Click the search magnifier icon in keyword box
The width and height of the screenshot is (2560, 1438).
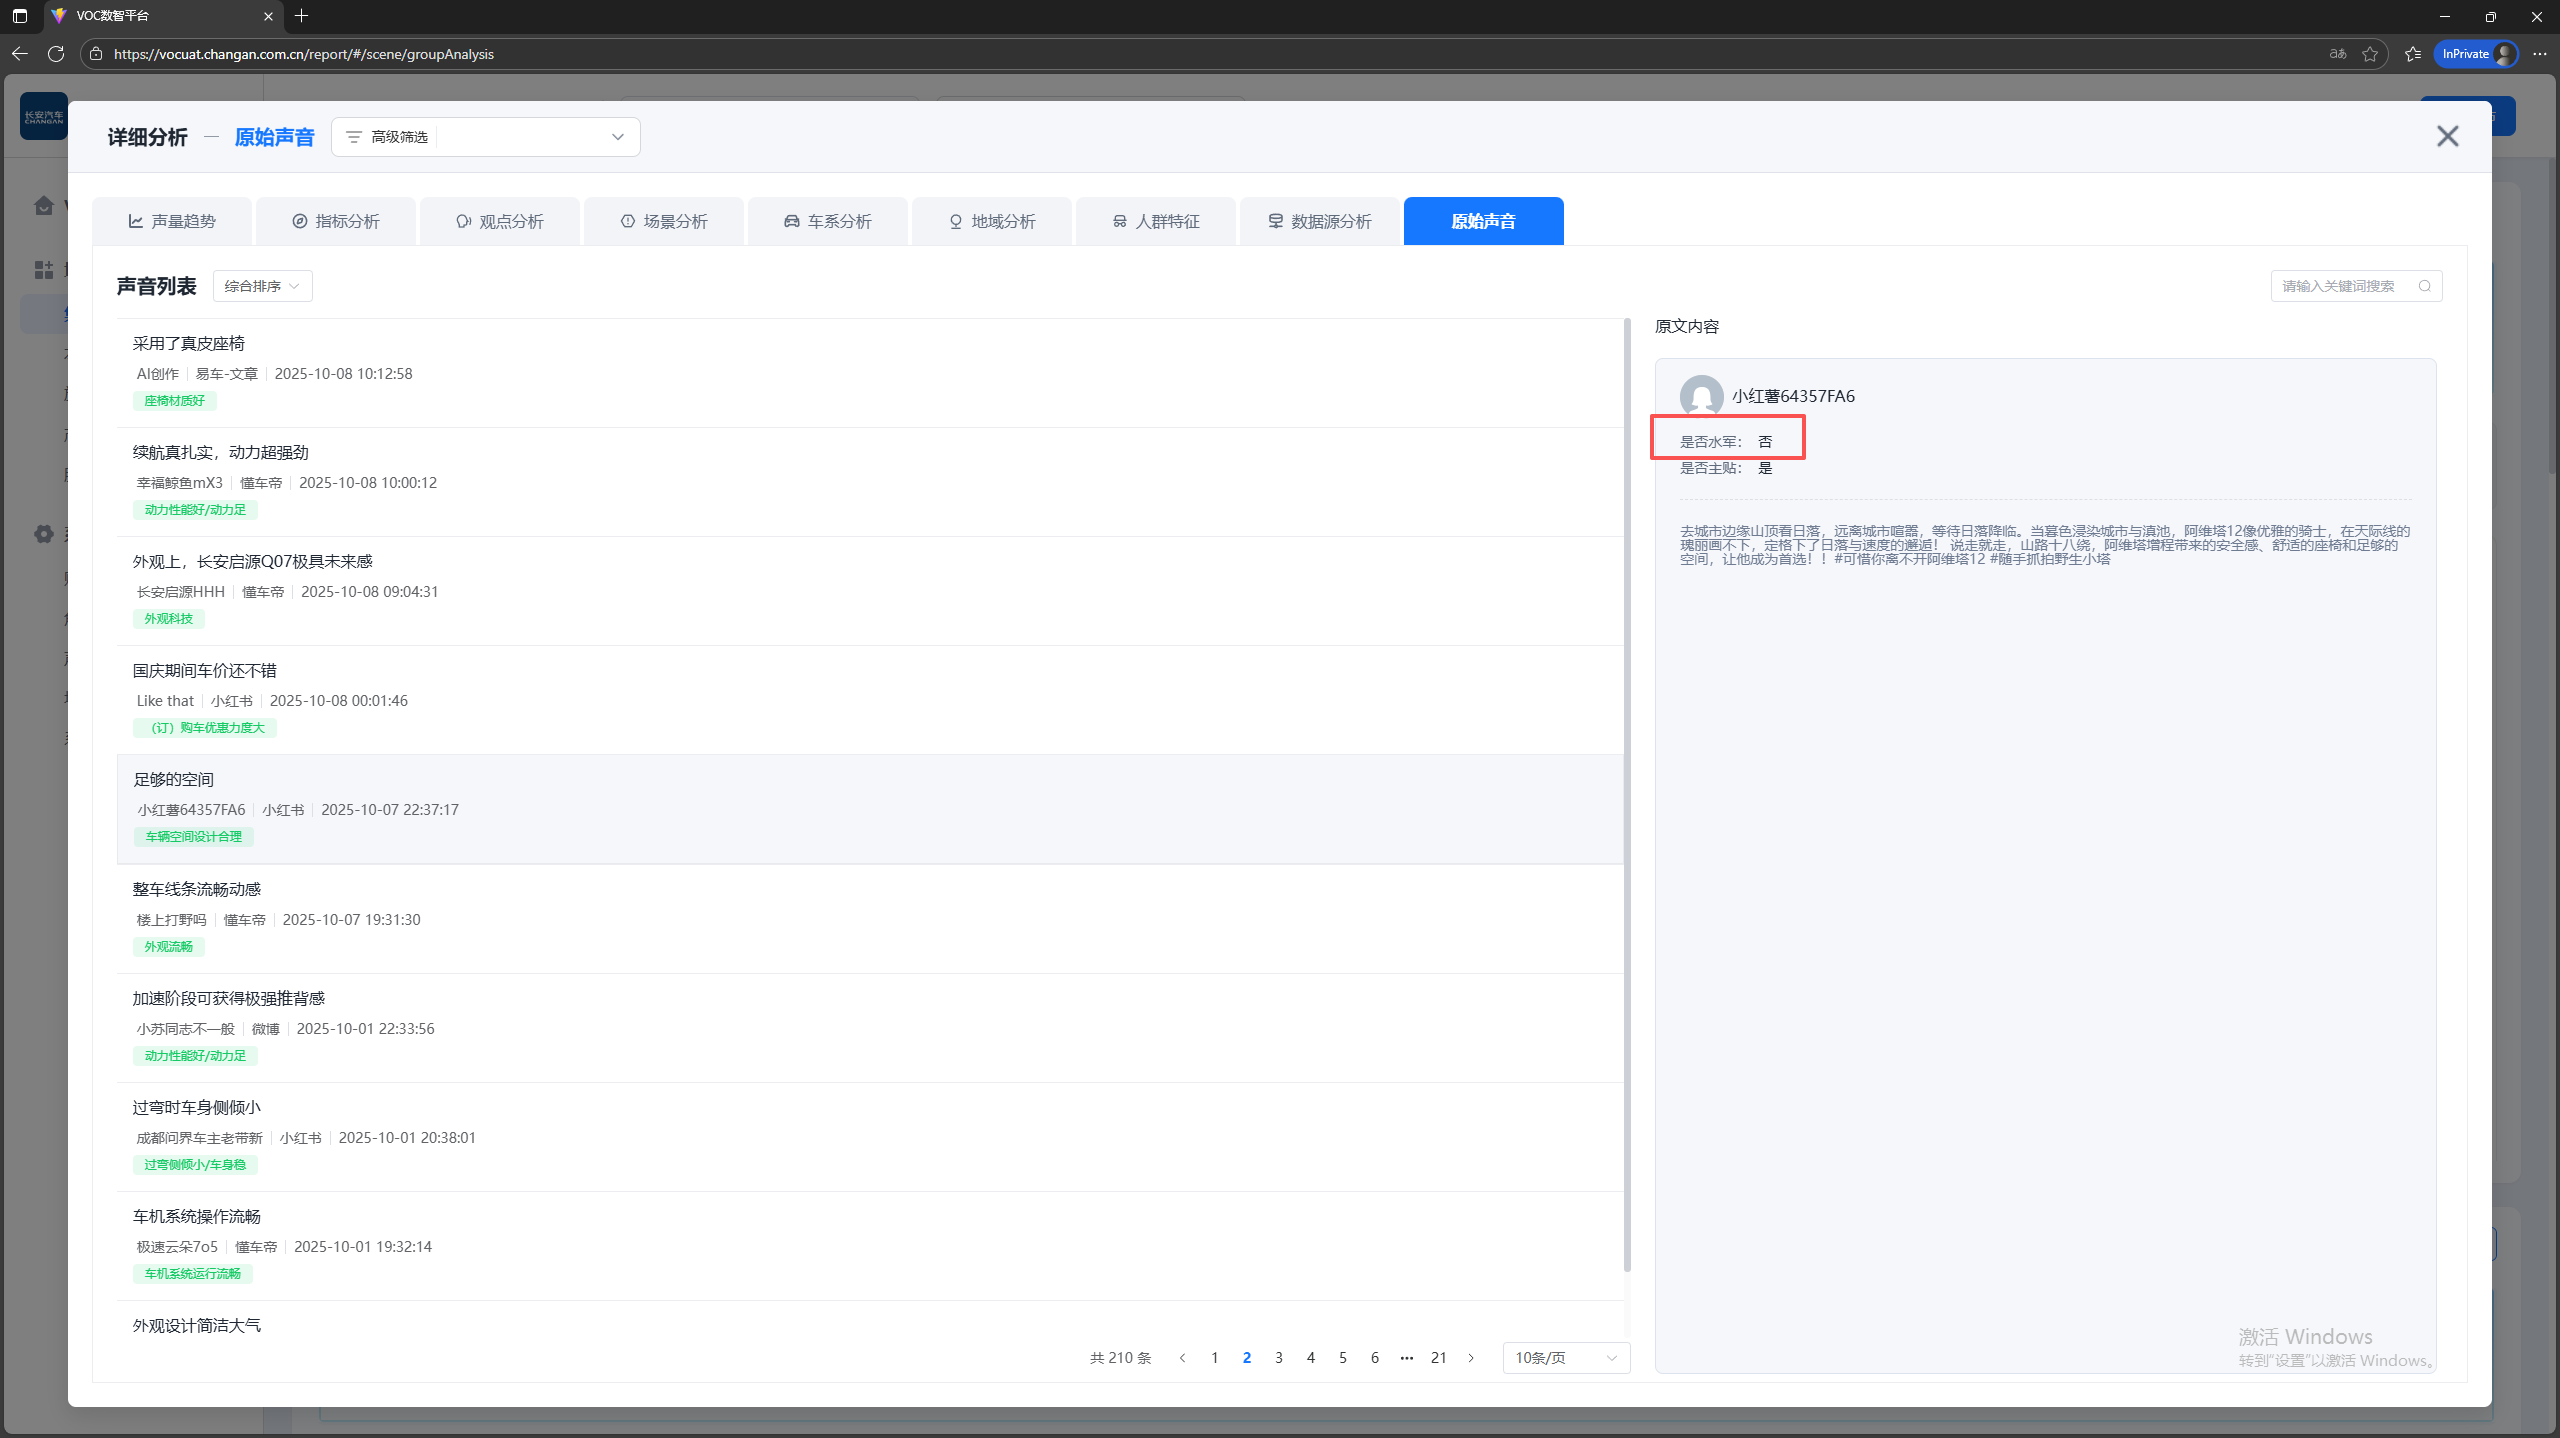[x=2424, y=286]
